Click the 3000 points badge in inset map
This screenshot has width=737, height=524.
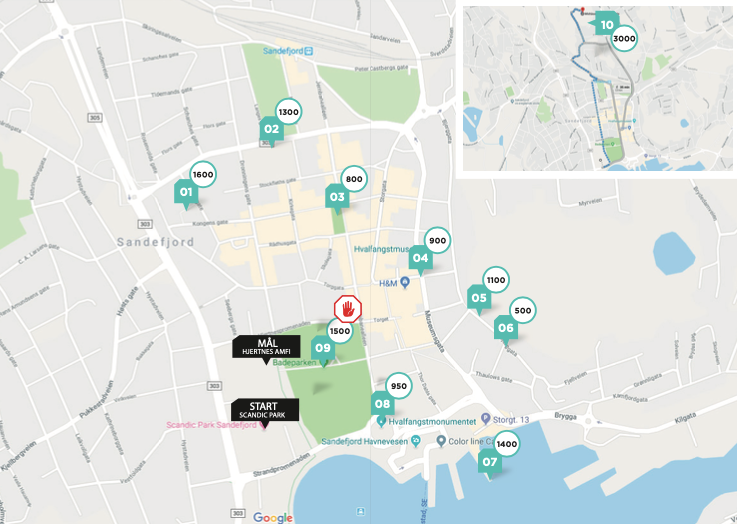624,39
